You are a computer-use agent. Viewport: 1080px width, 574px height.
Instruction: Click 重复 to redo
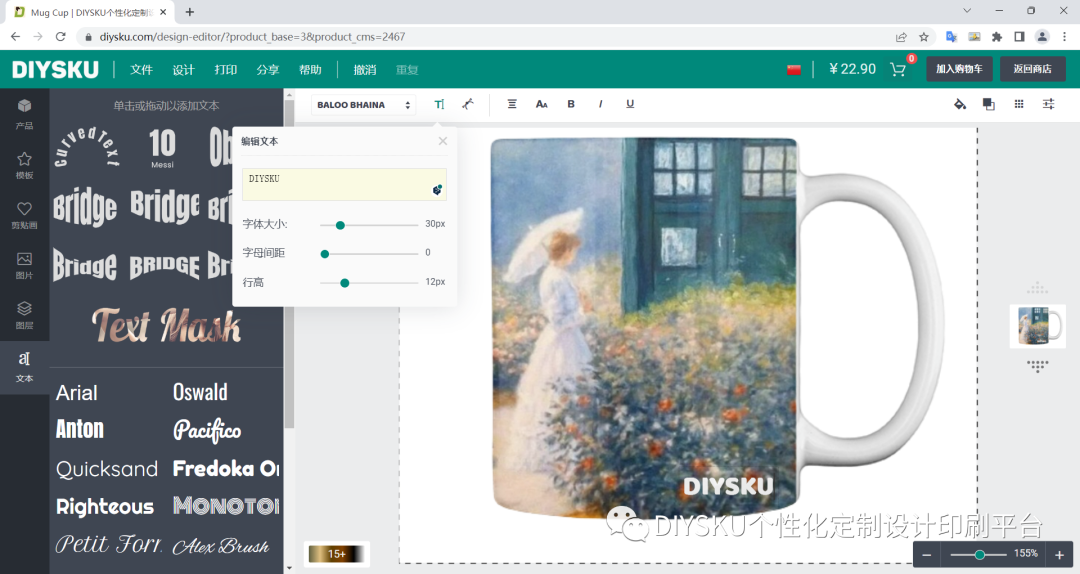tap(407, 70)
